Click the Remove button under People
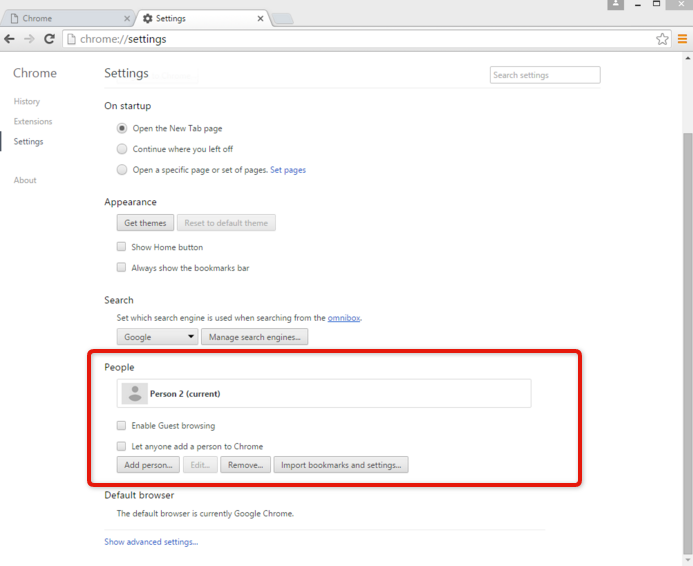The height and width of the screenshot is (566, 693). click(245, 465)
